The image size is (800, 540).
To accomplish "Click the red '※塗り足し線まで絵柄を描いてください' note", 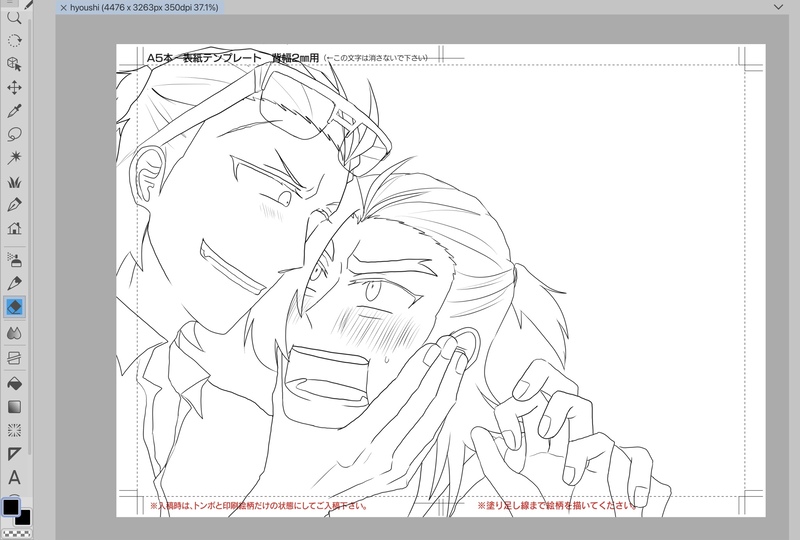I will tap(557, 506).
